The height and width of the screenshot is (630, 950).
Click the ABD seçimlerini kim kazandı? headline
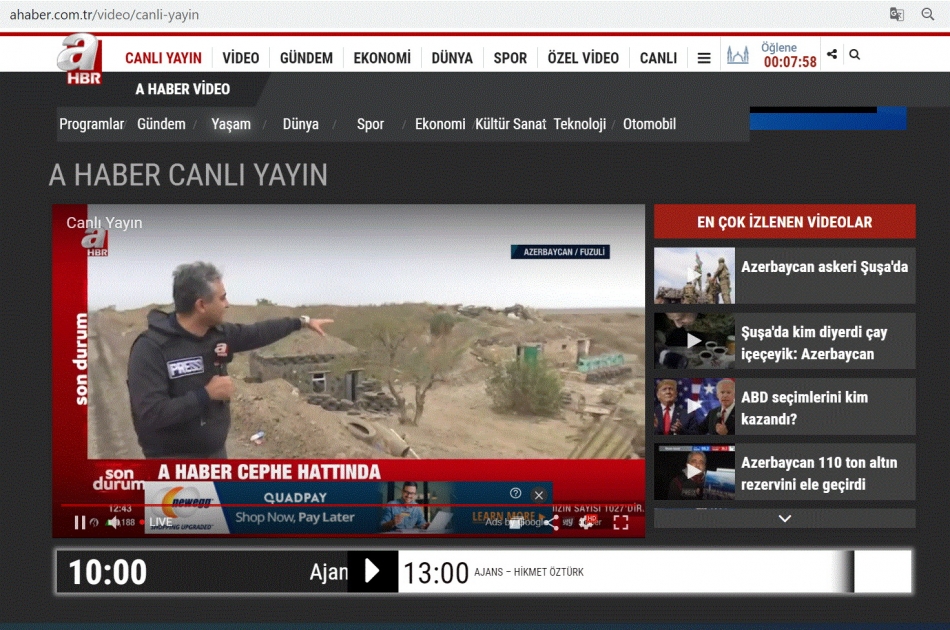(x=805, y=408)
